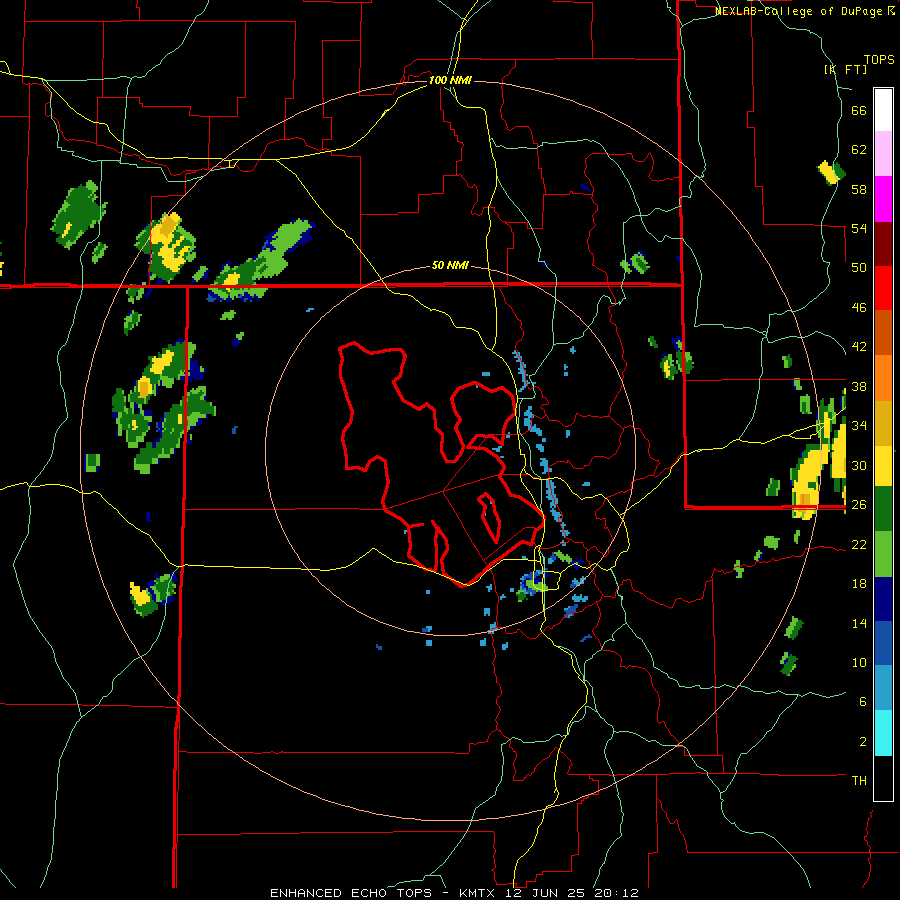Select the "58" legend value

[859, 189]
